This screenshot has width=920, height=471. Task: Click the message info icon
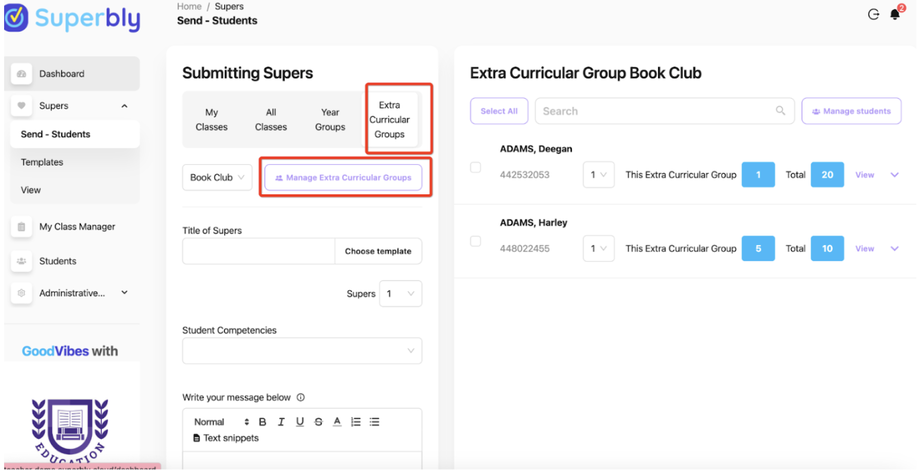click(301, 397)
